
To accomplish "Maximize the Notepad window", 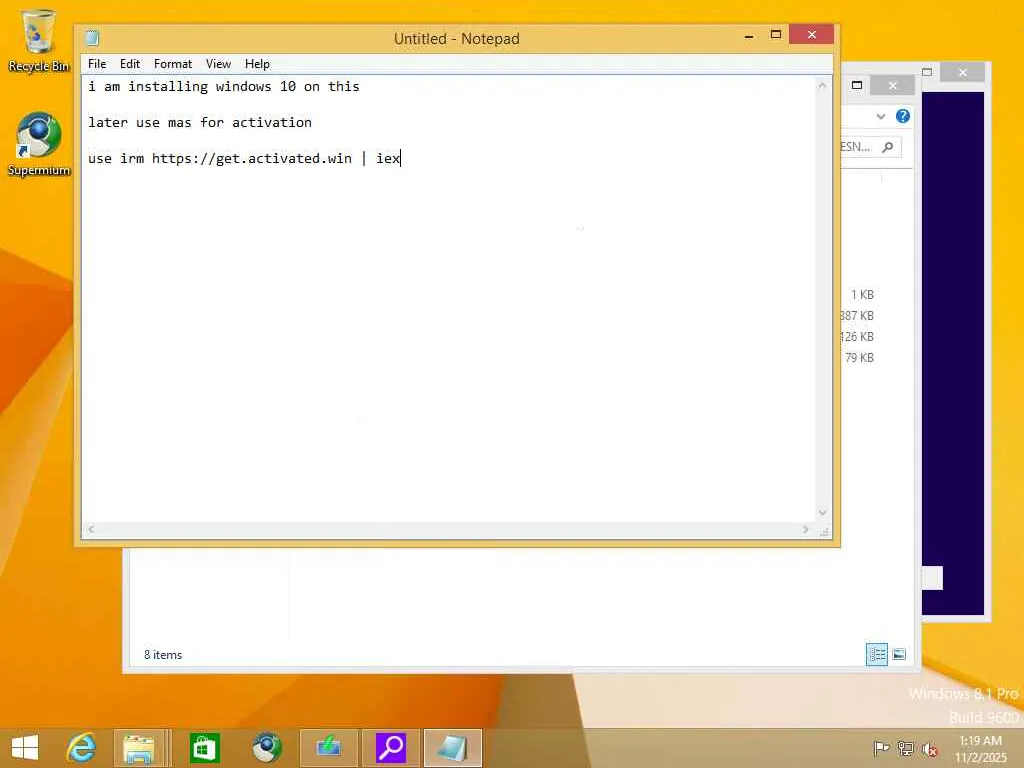I will coord(776,35).
